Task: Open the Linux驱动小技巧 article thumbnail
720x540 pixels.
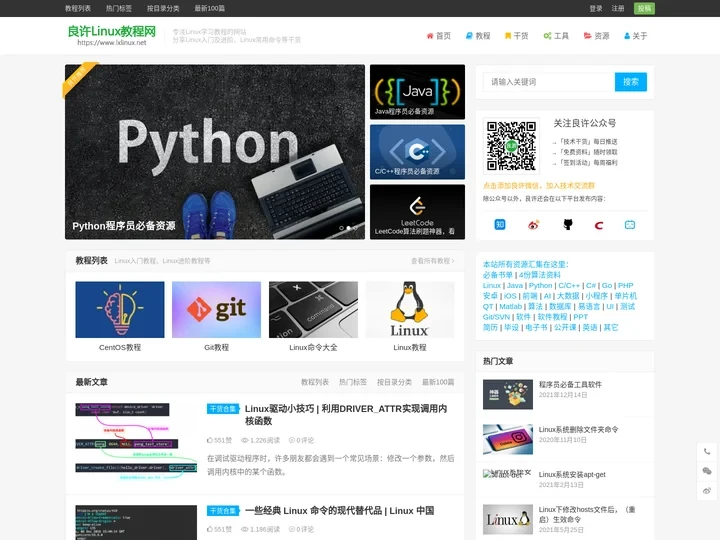Action: [x=136, y=442]
